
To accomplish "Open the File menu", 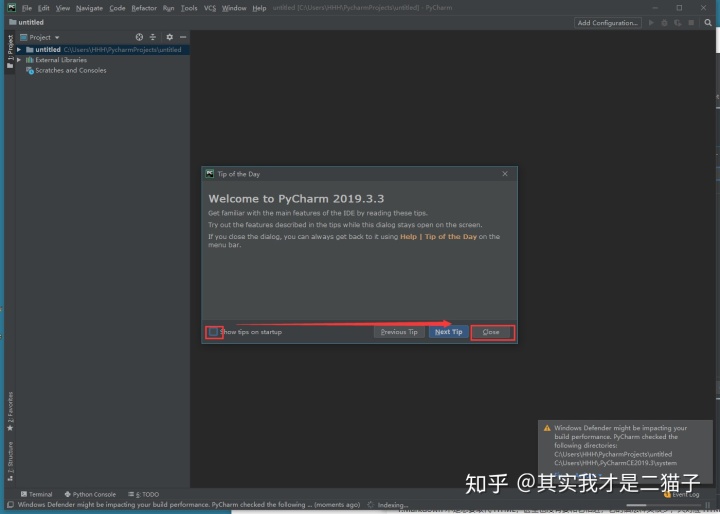I will point(27,8).
